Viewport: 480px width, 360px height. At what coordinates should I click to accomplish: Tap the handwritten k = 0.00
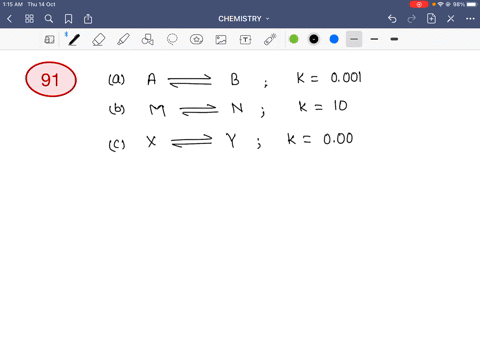click(320, 138)
